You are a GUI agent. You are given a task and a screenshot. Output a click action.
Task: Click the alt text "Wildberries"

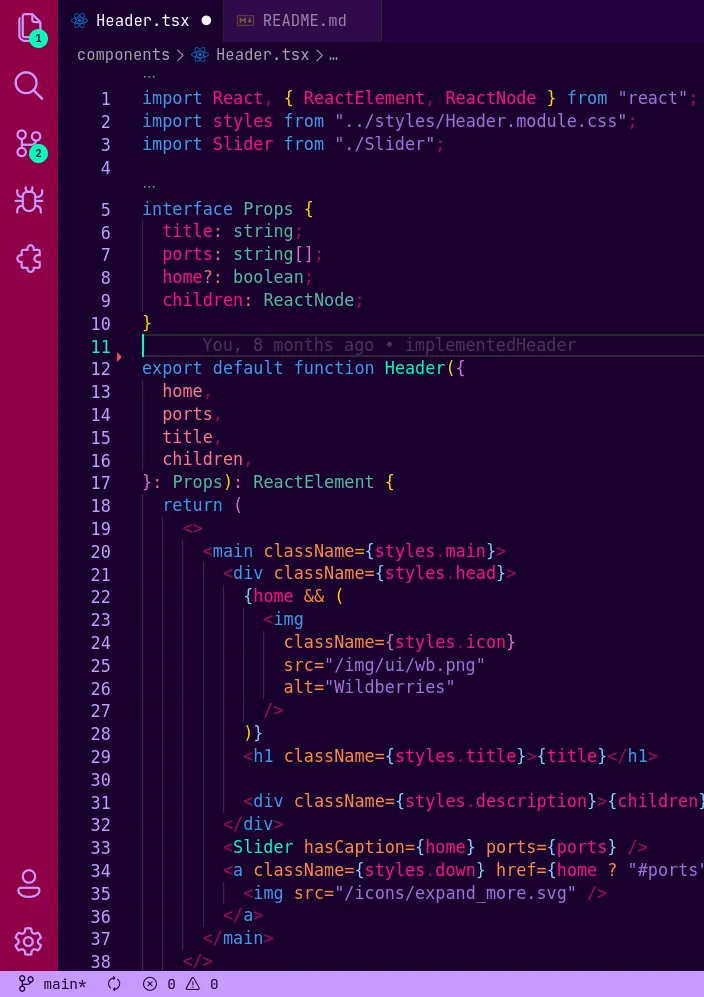[390, 687]
